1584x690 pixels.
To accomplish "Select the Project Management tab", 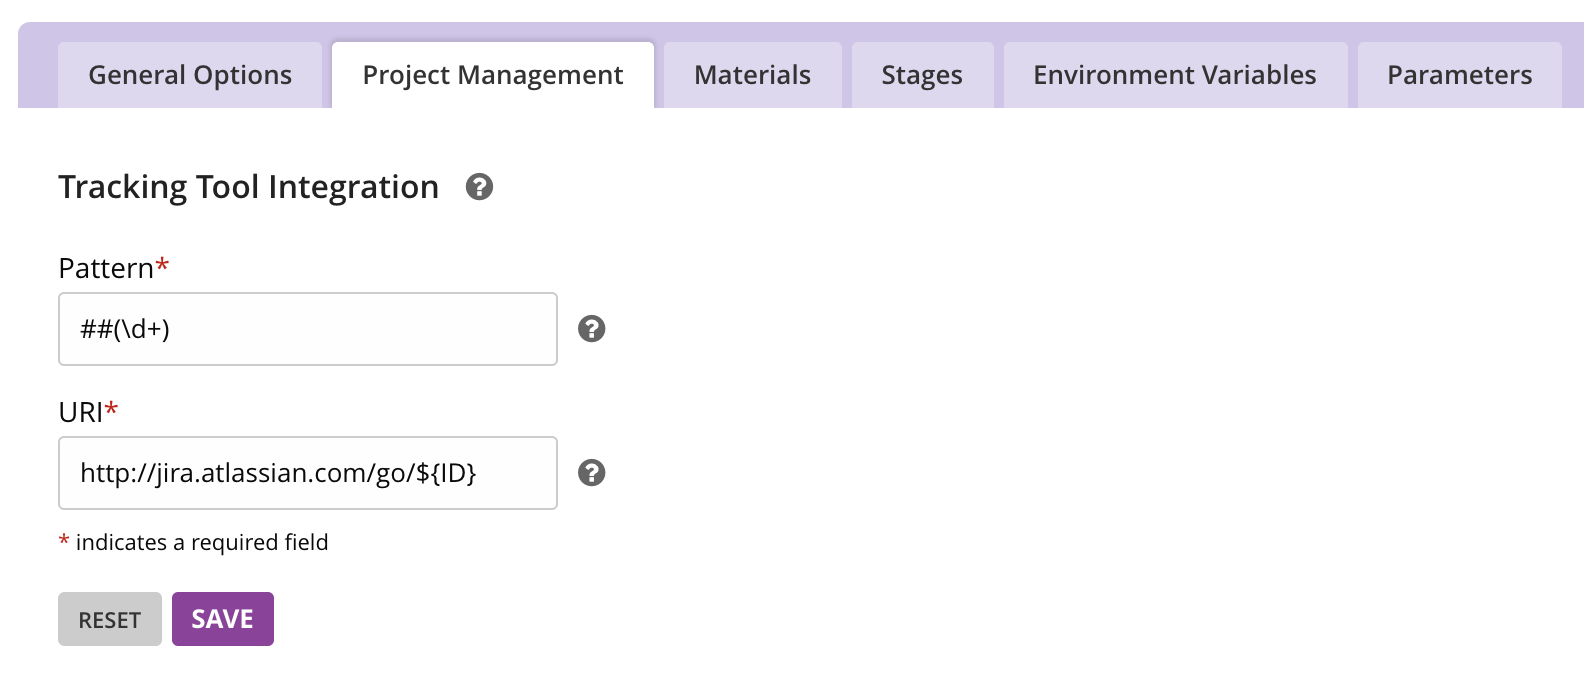I will (493, 75).
